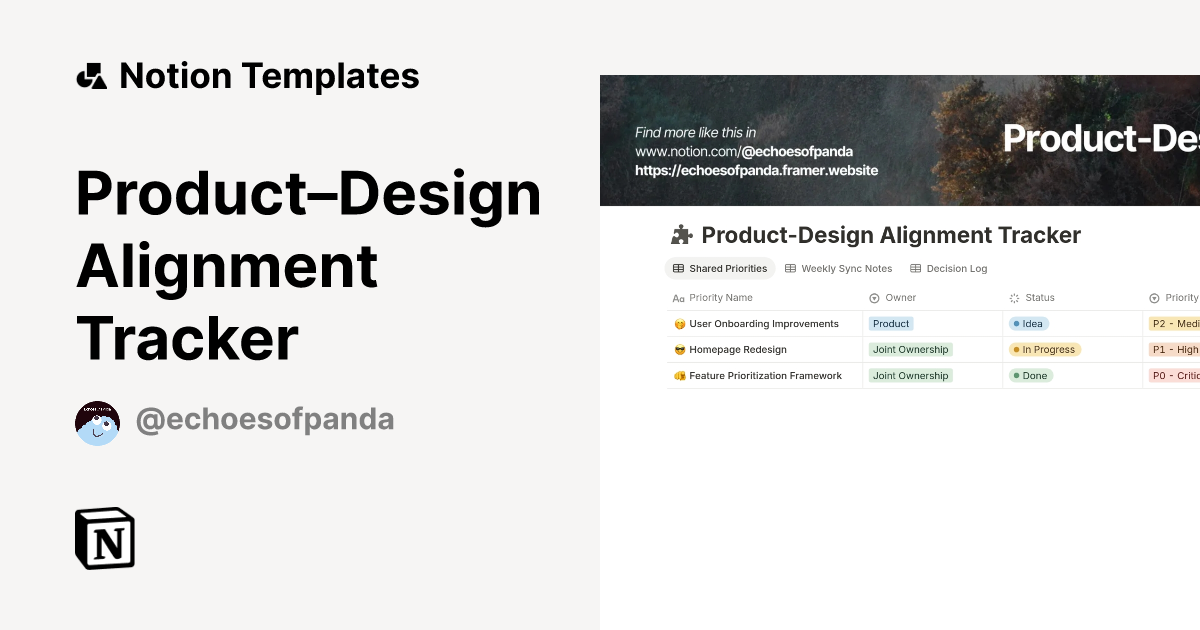Click the echoesofpanda.framer.website link
Image resolution: width=1200 pixels, height=630 pixels.
[x=755, y=170]
